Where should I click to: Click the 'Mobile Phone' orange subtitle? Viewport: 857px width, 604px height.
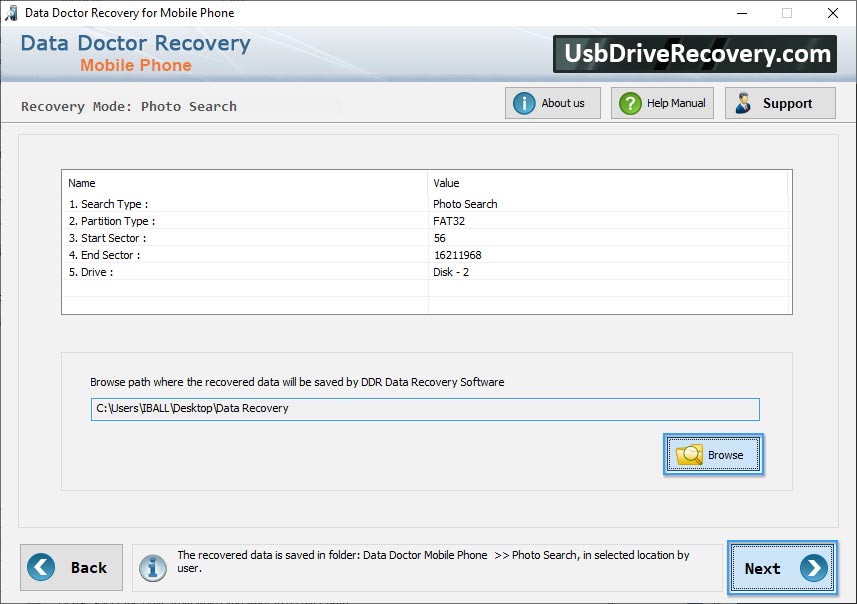point(136,65)
